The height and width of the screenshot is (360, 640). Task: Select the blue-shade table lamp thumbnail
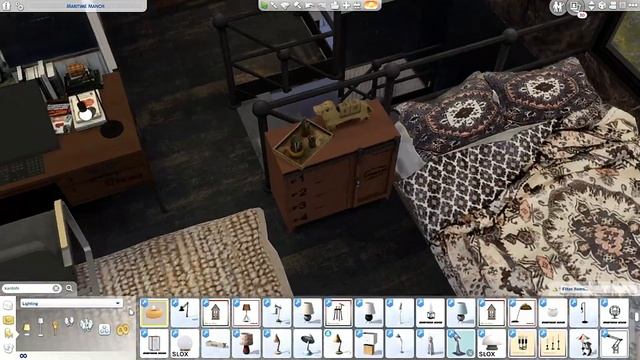(461, 313)
